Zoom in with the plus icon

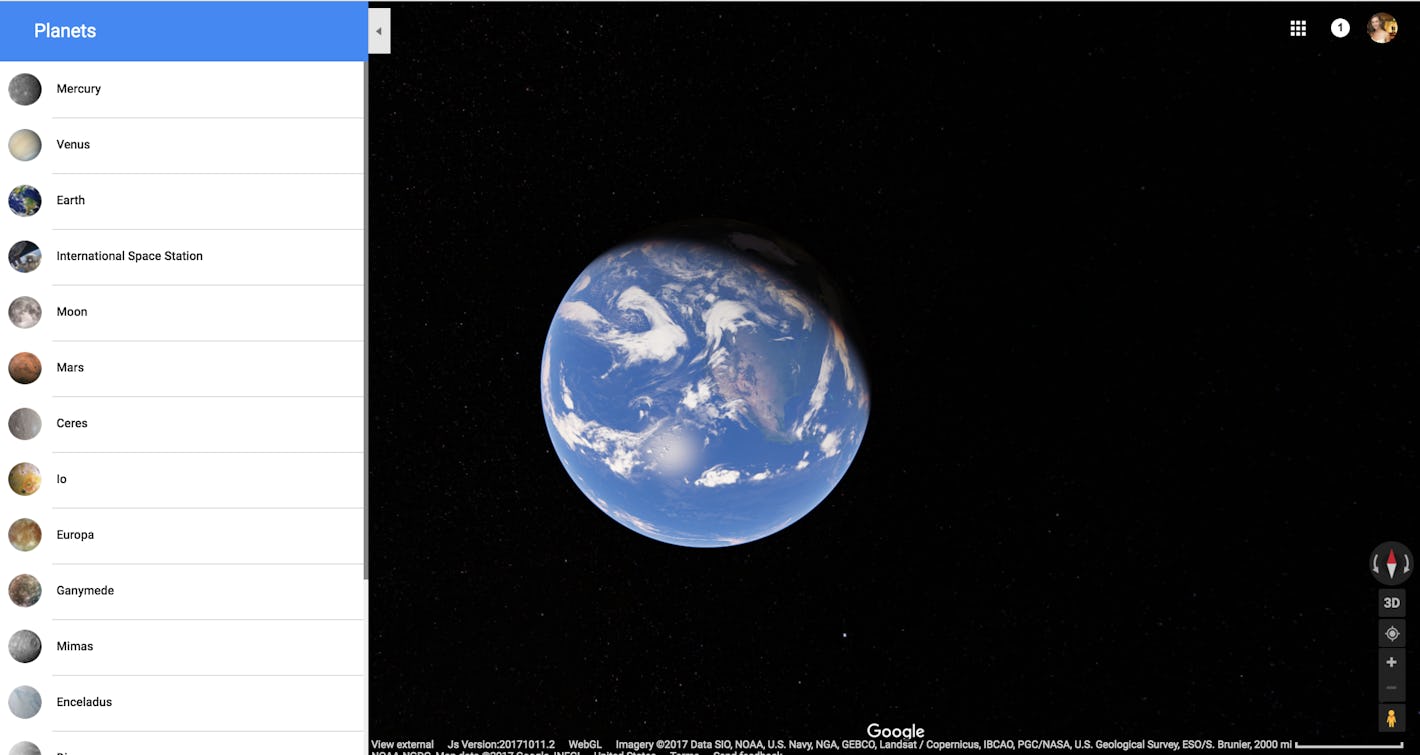(1391, 661)
